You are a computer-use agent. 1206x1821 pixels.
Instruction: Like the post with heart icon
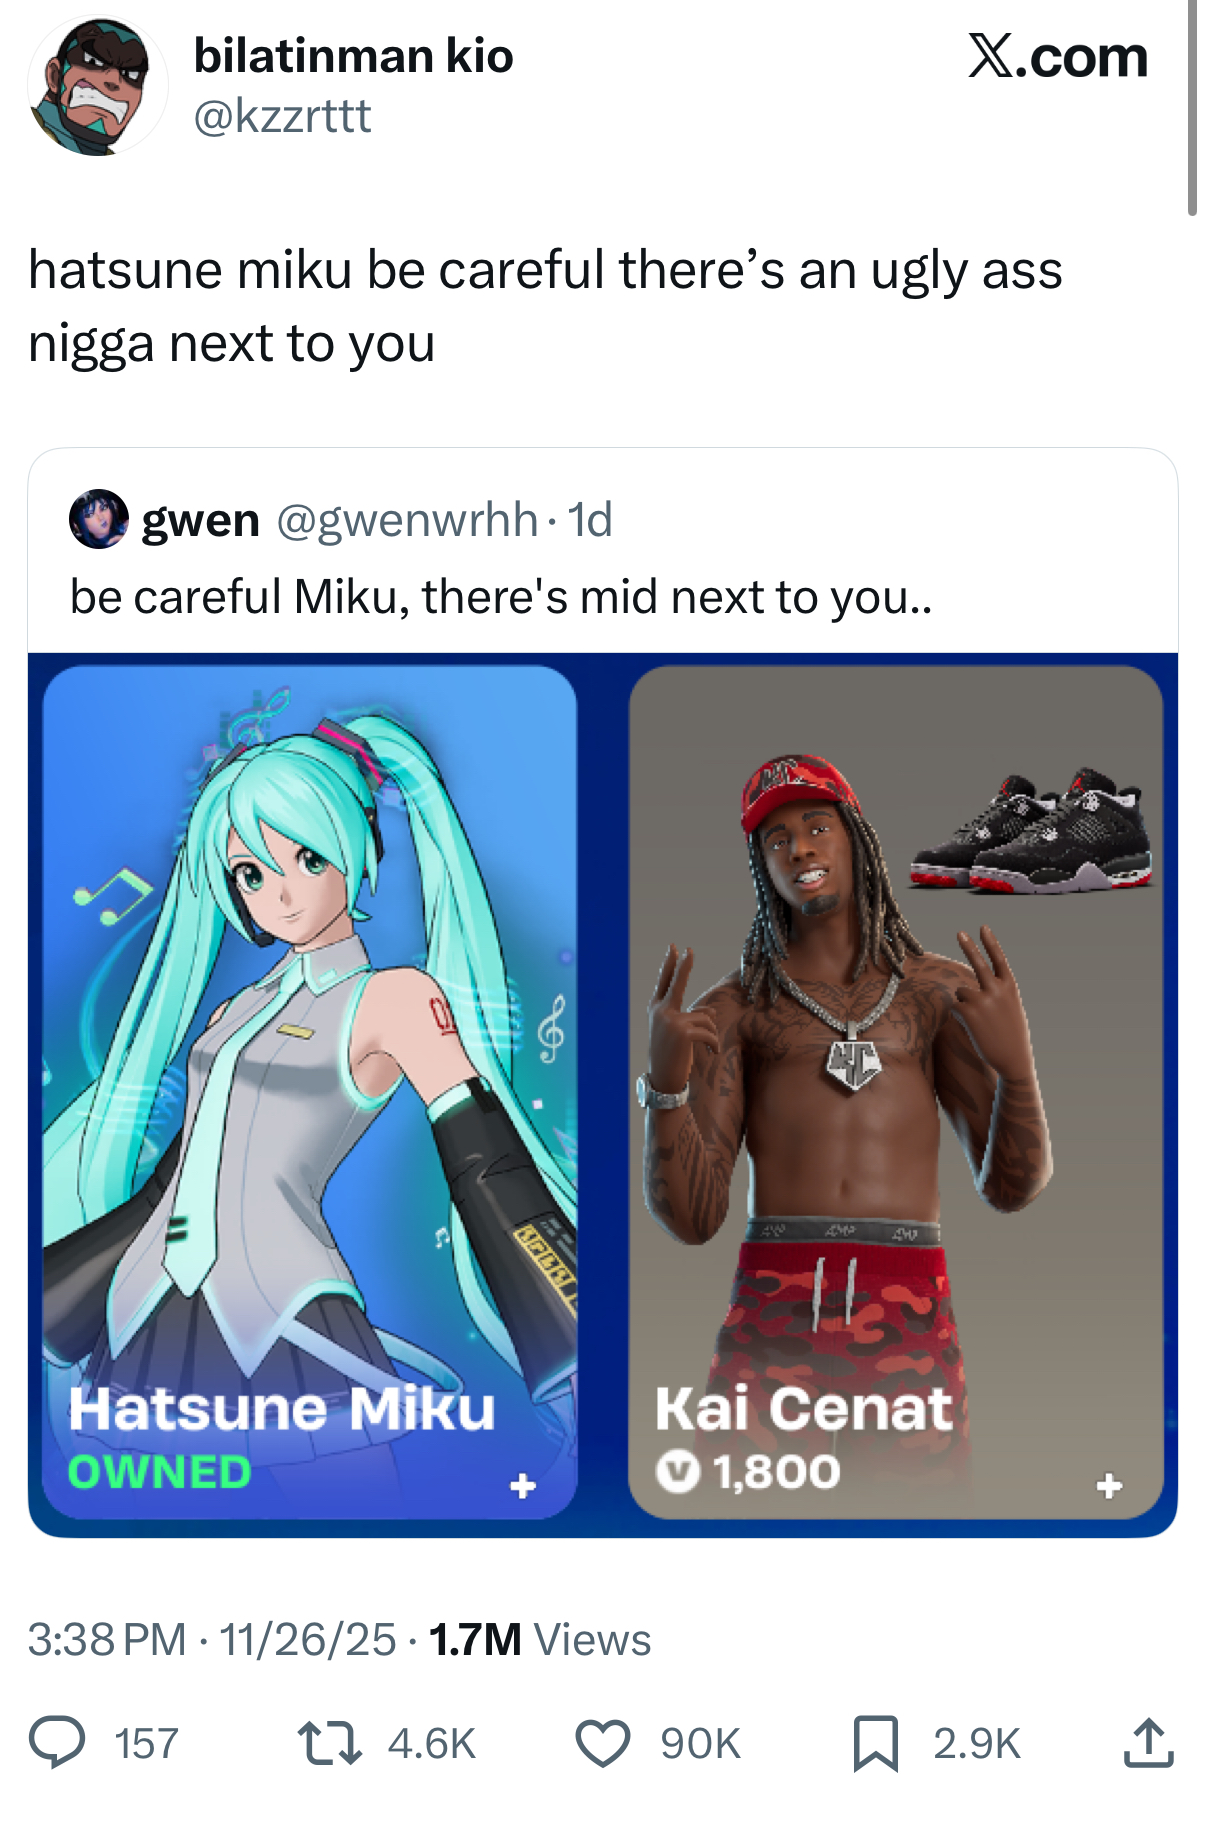coord(603,1743)
